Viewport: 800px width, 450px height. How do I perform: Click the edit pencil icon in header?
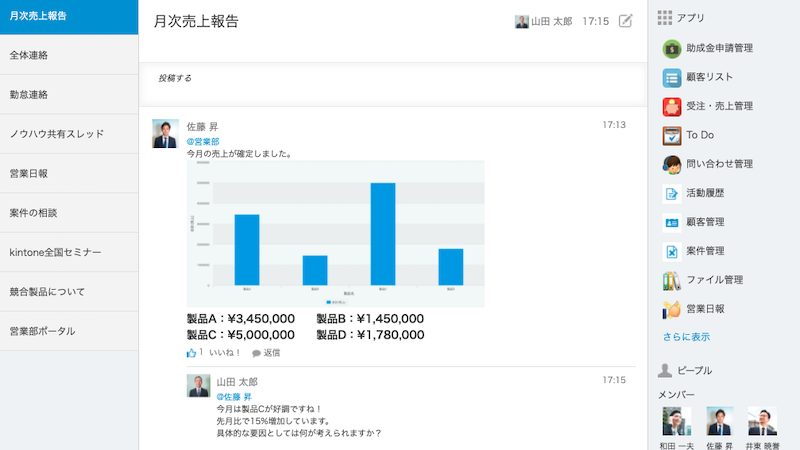pos(626,21)
